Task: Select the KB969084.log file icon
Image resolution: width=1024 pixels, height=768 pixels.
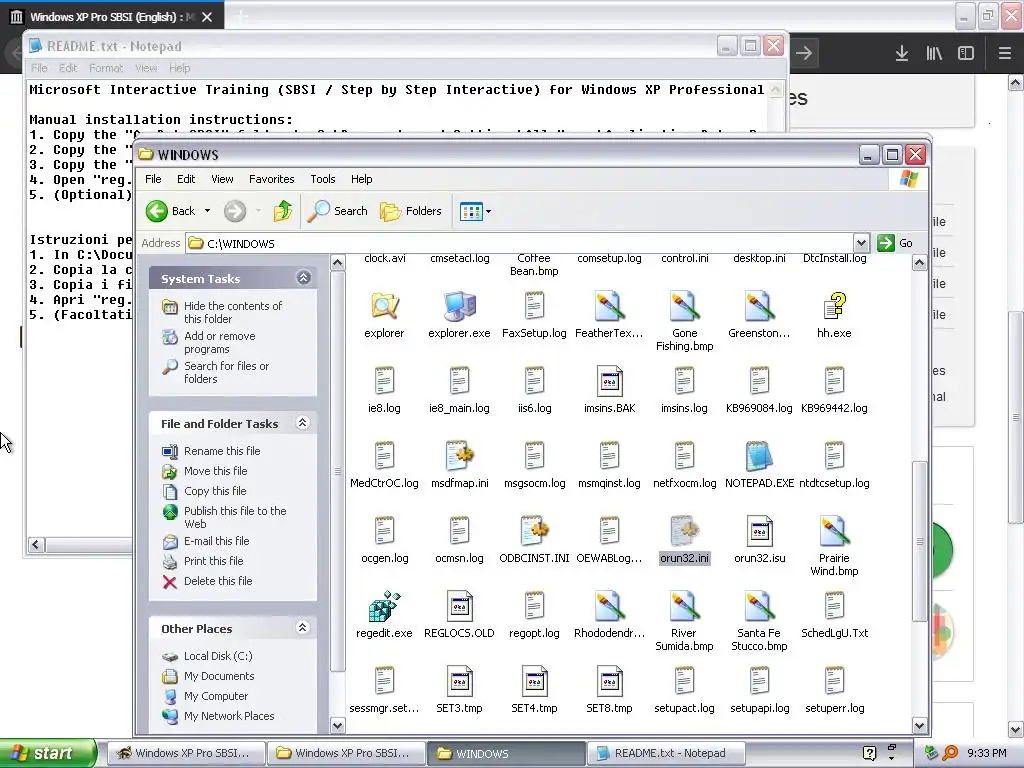Action: point(759,381)
